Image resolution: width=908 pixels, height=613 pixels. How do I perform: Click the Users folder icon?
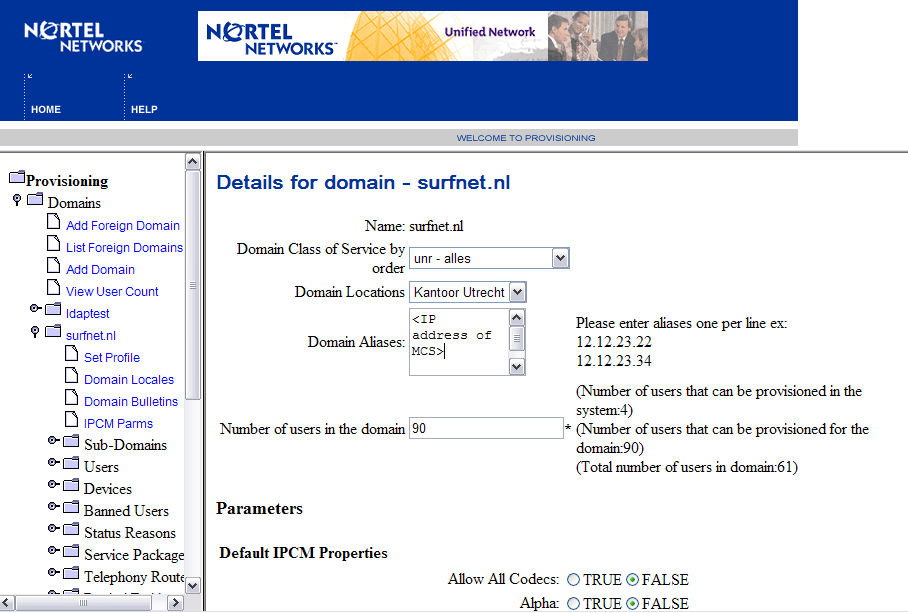tap(71, 463)
